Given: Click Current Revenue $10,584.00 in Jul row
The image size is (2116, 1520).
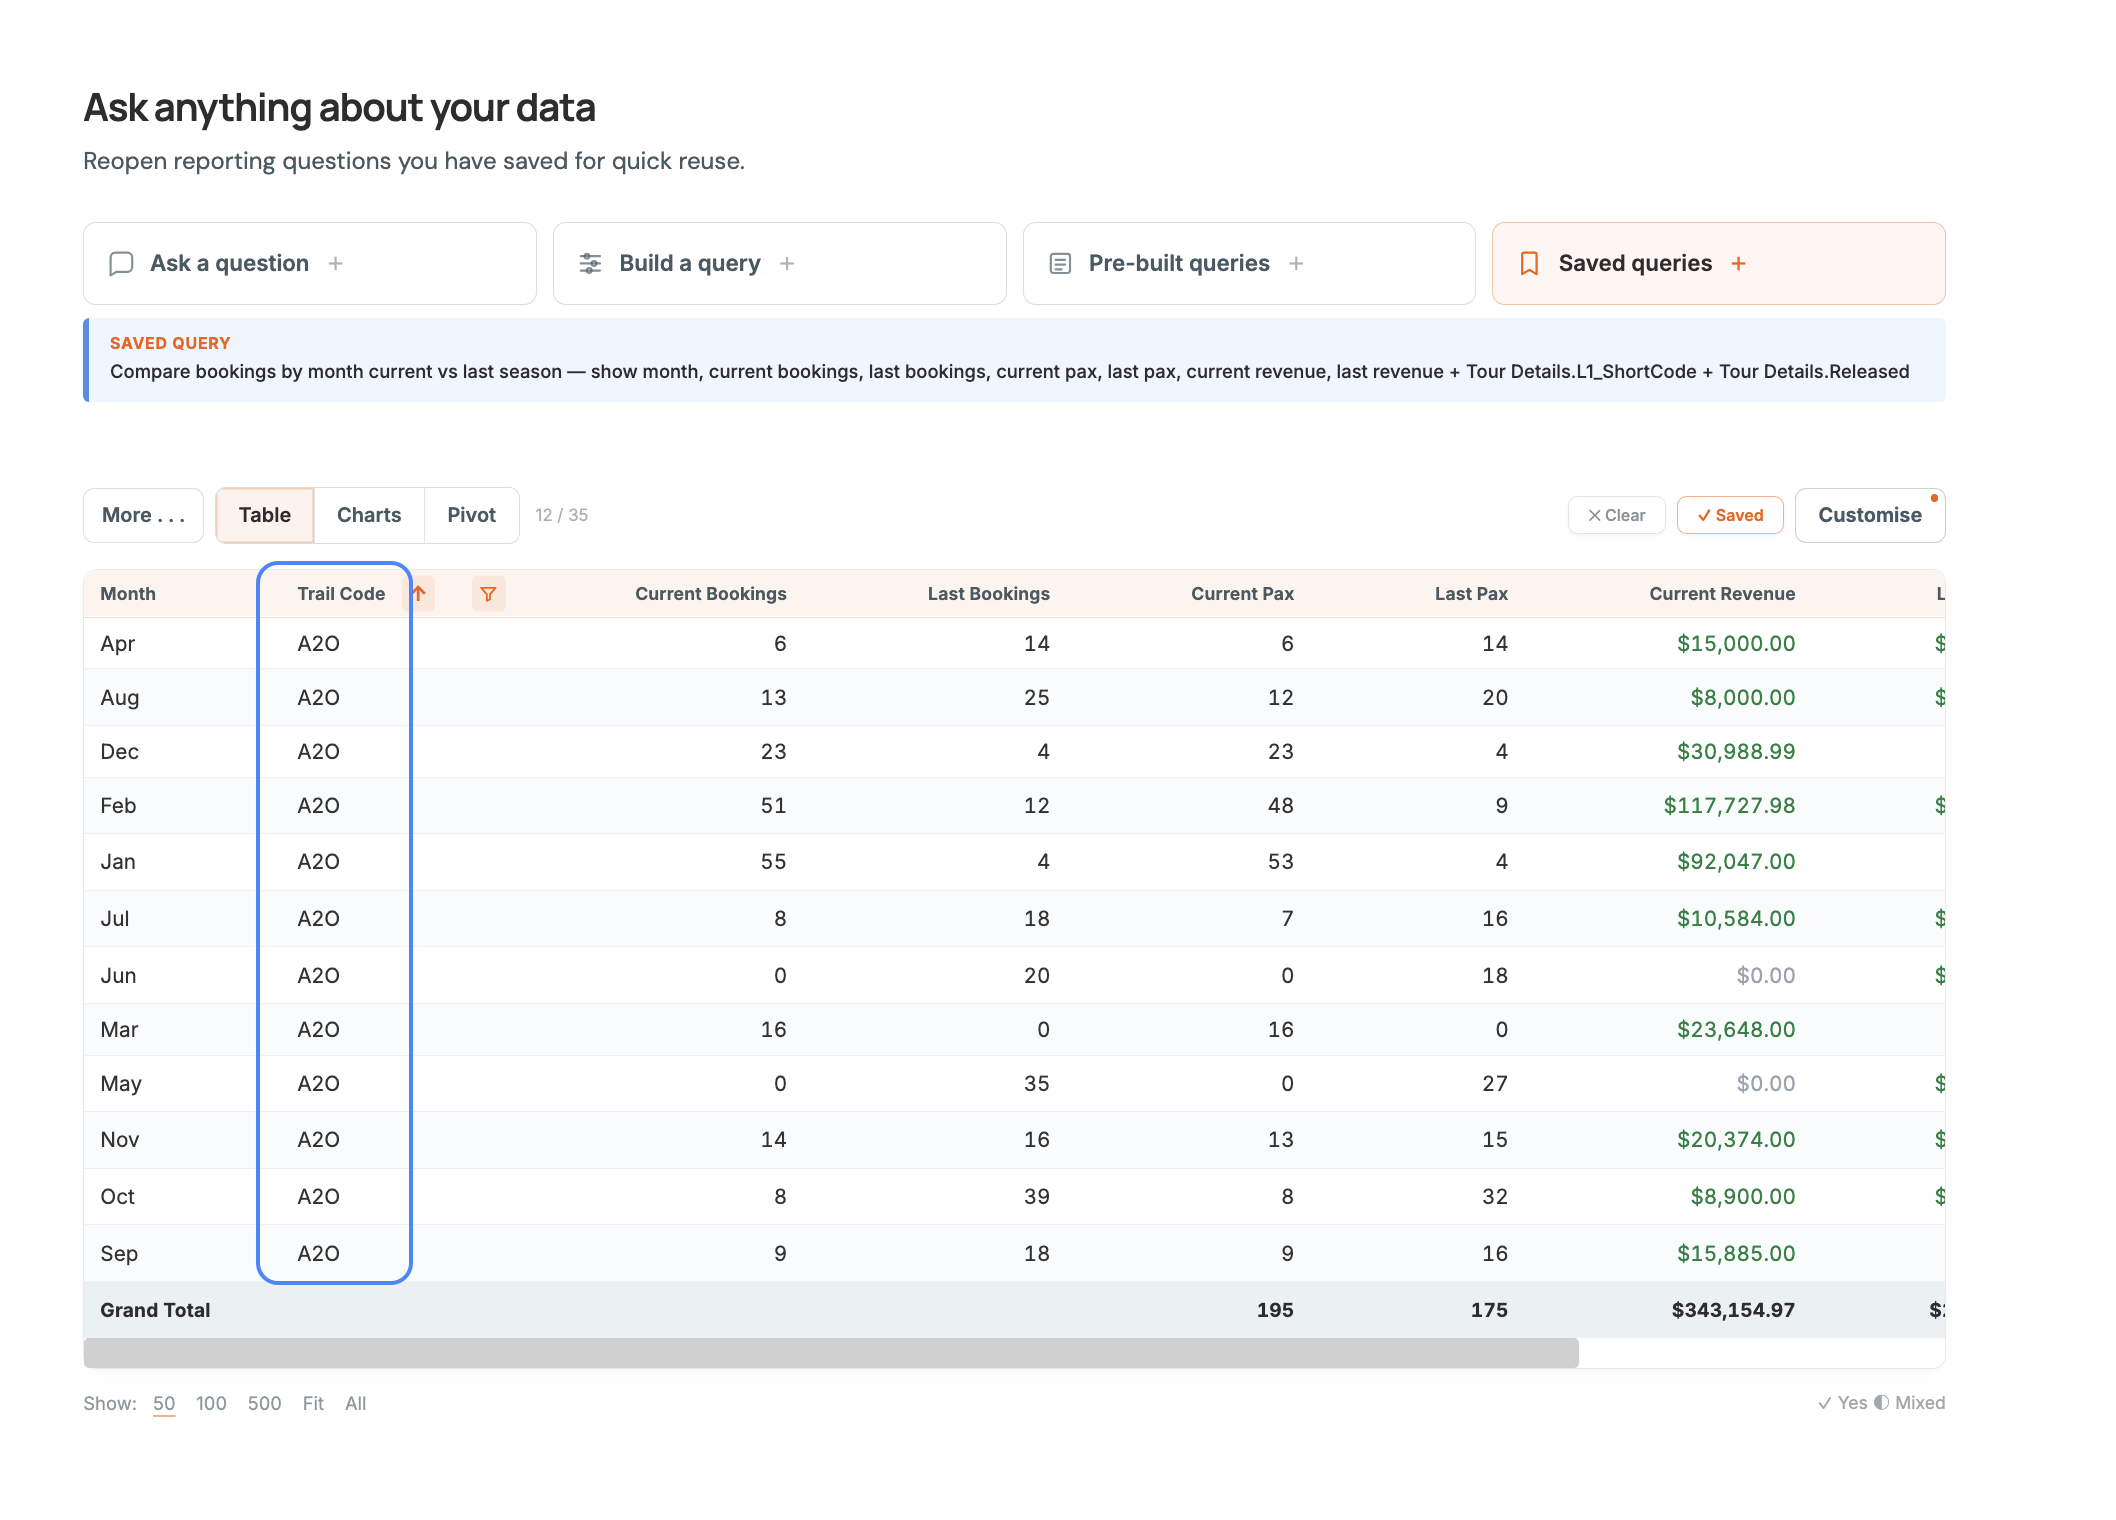Looking at the screenshot, I should click(x=1736, y=919).
